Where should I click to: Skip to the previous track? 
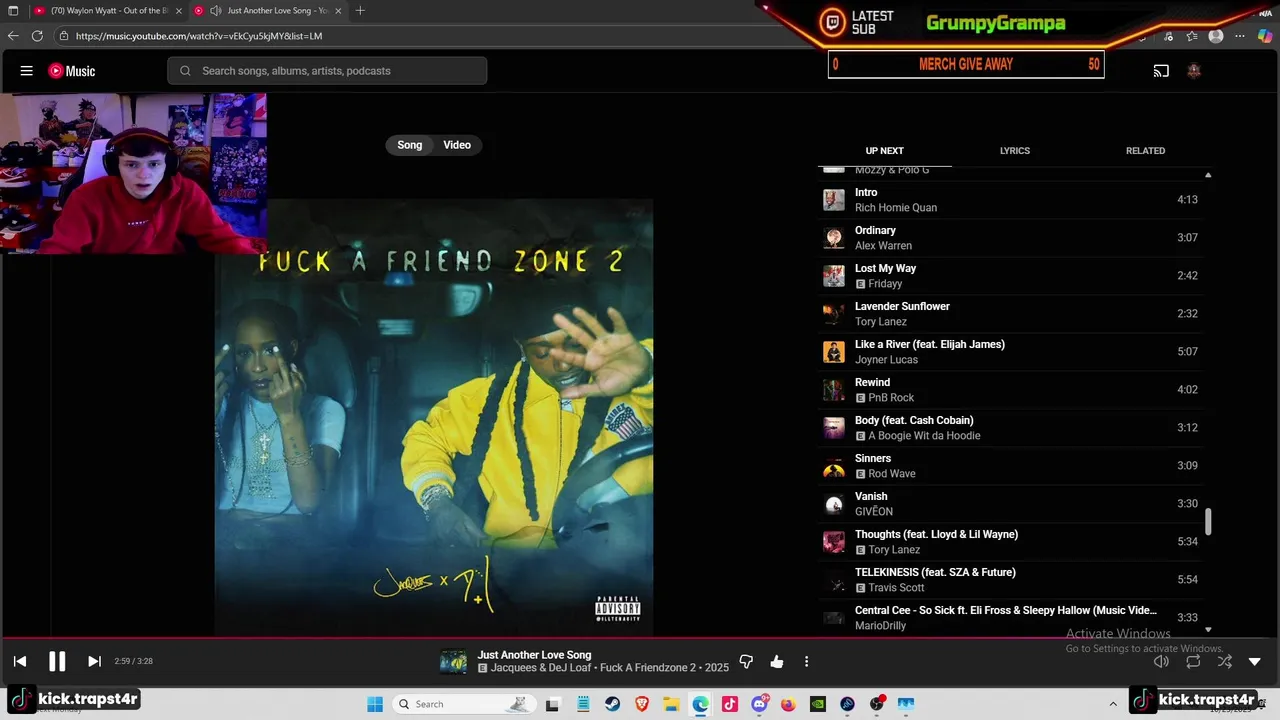20,661
